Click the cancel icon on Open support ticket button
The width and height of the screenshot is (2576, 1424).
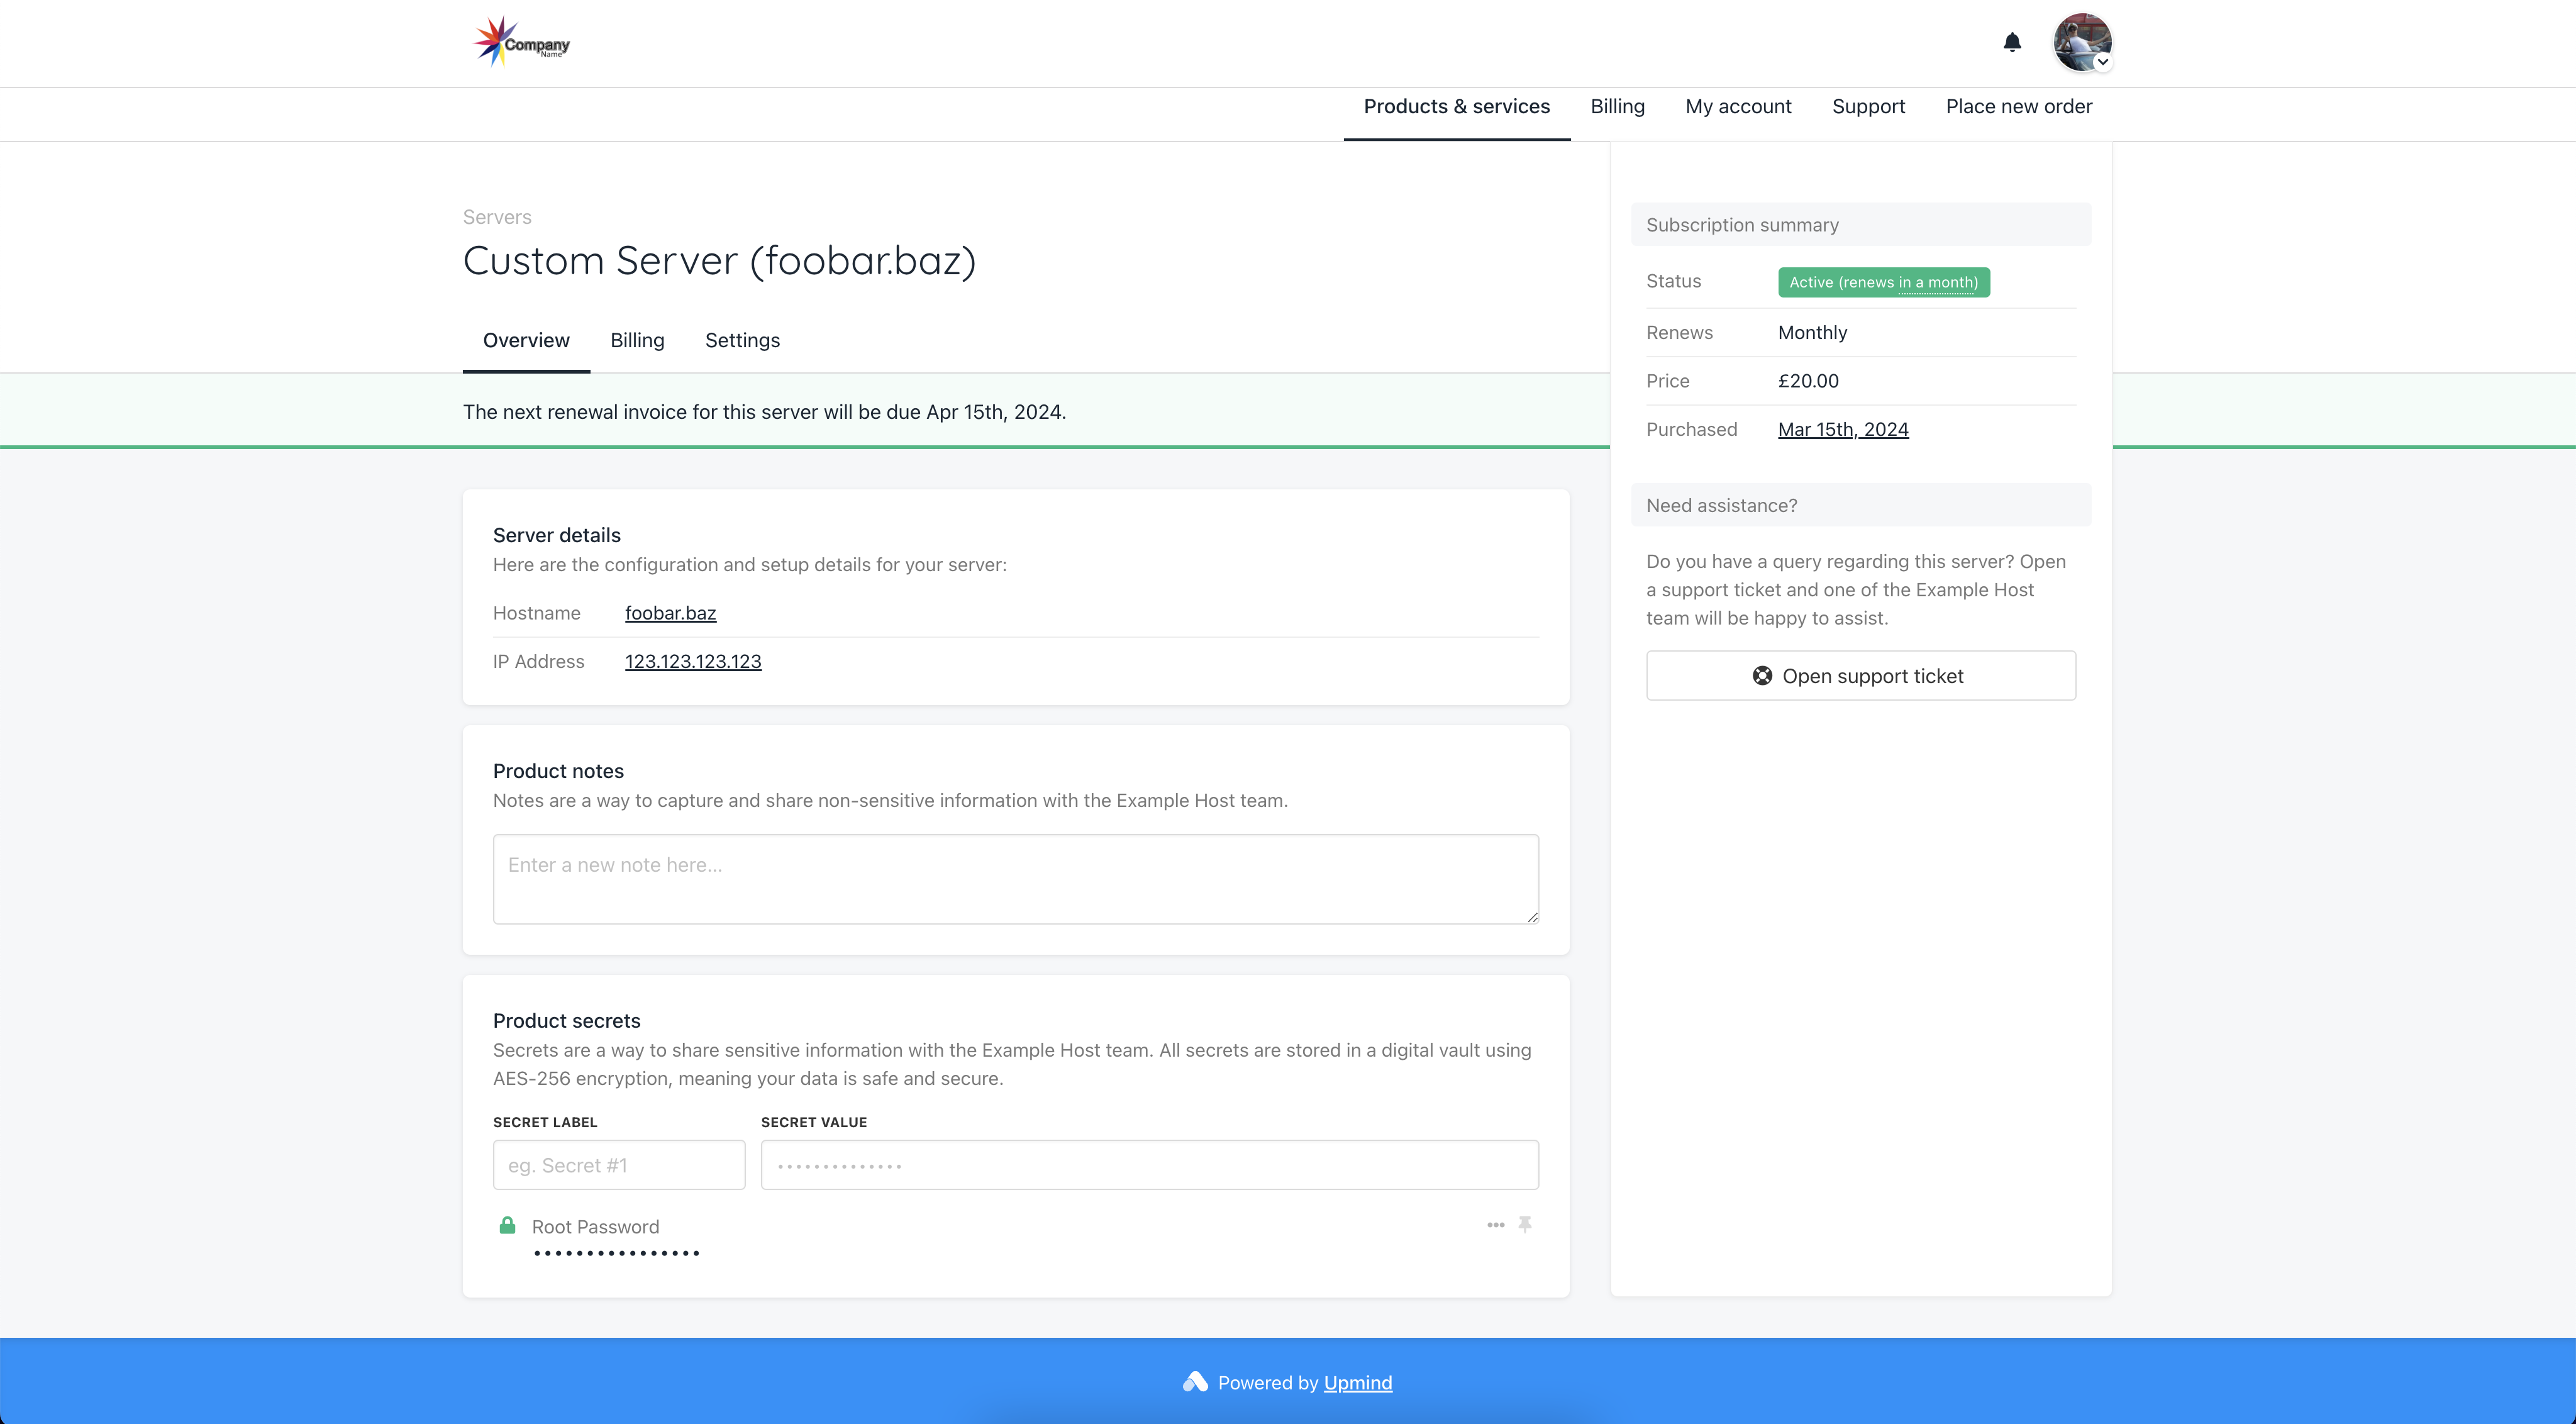1762,675
